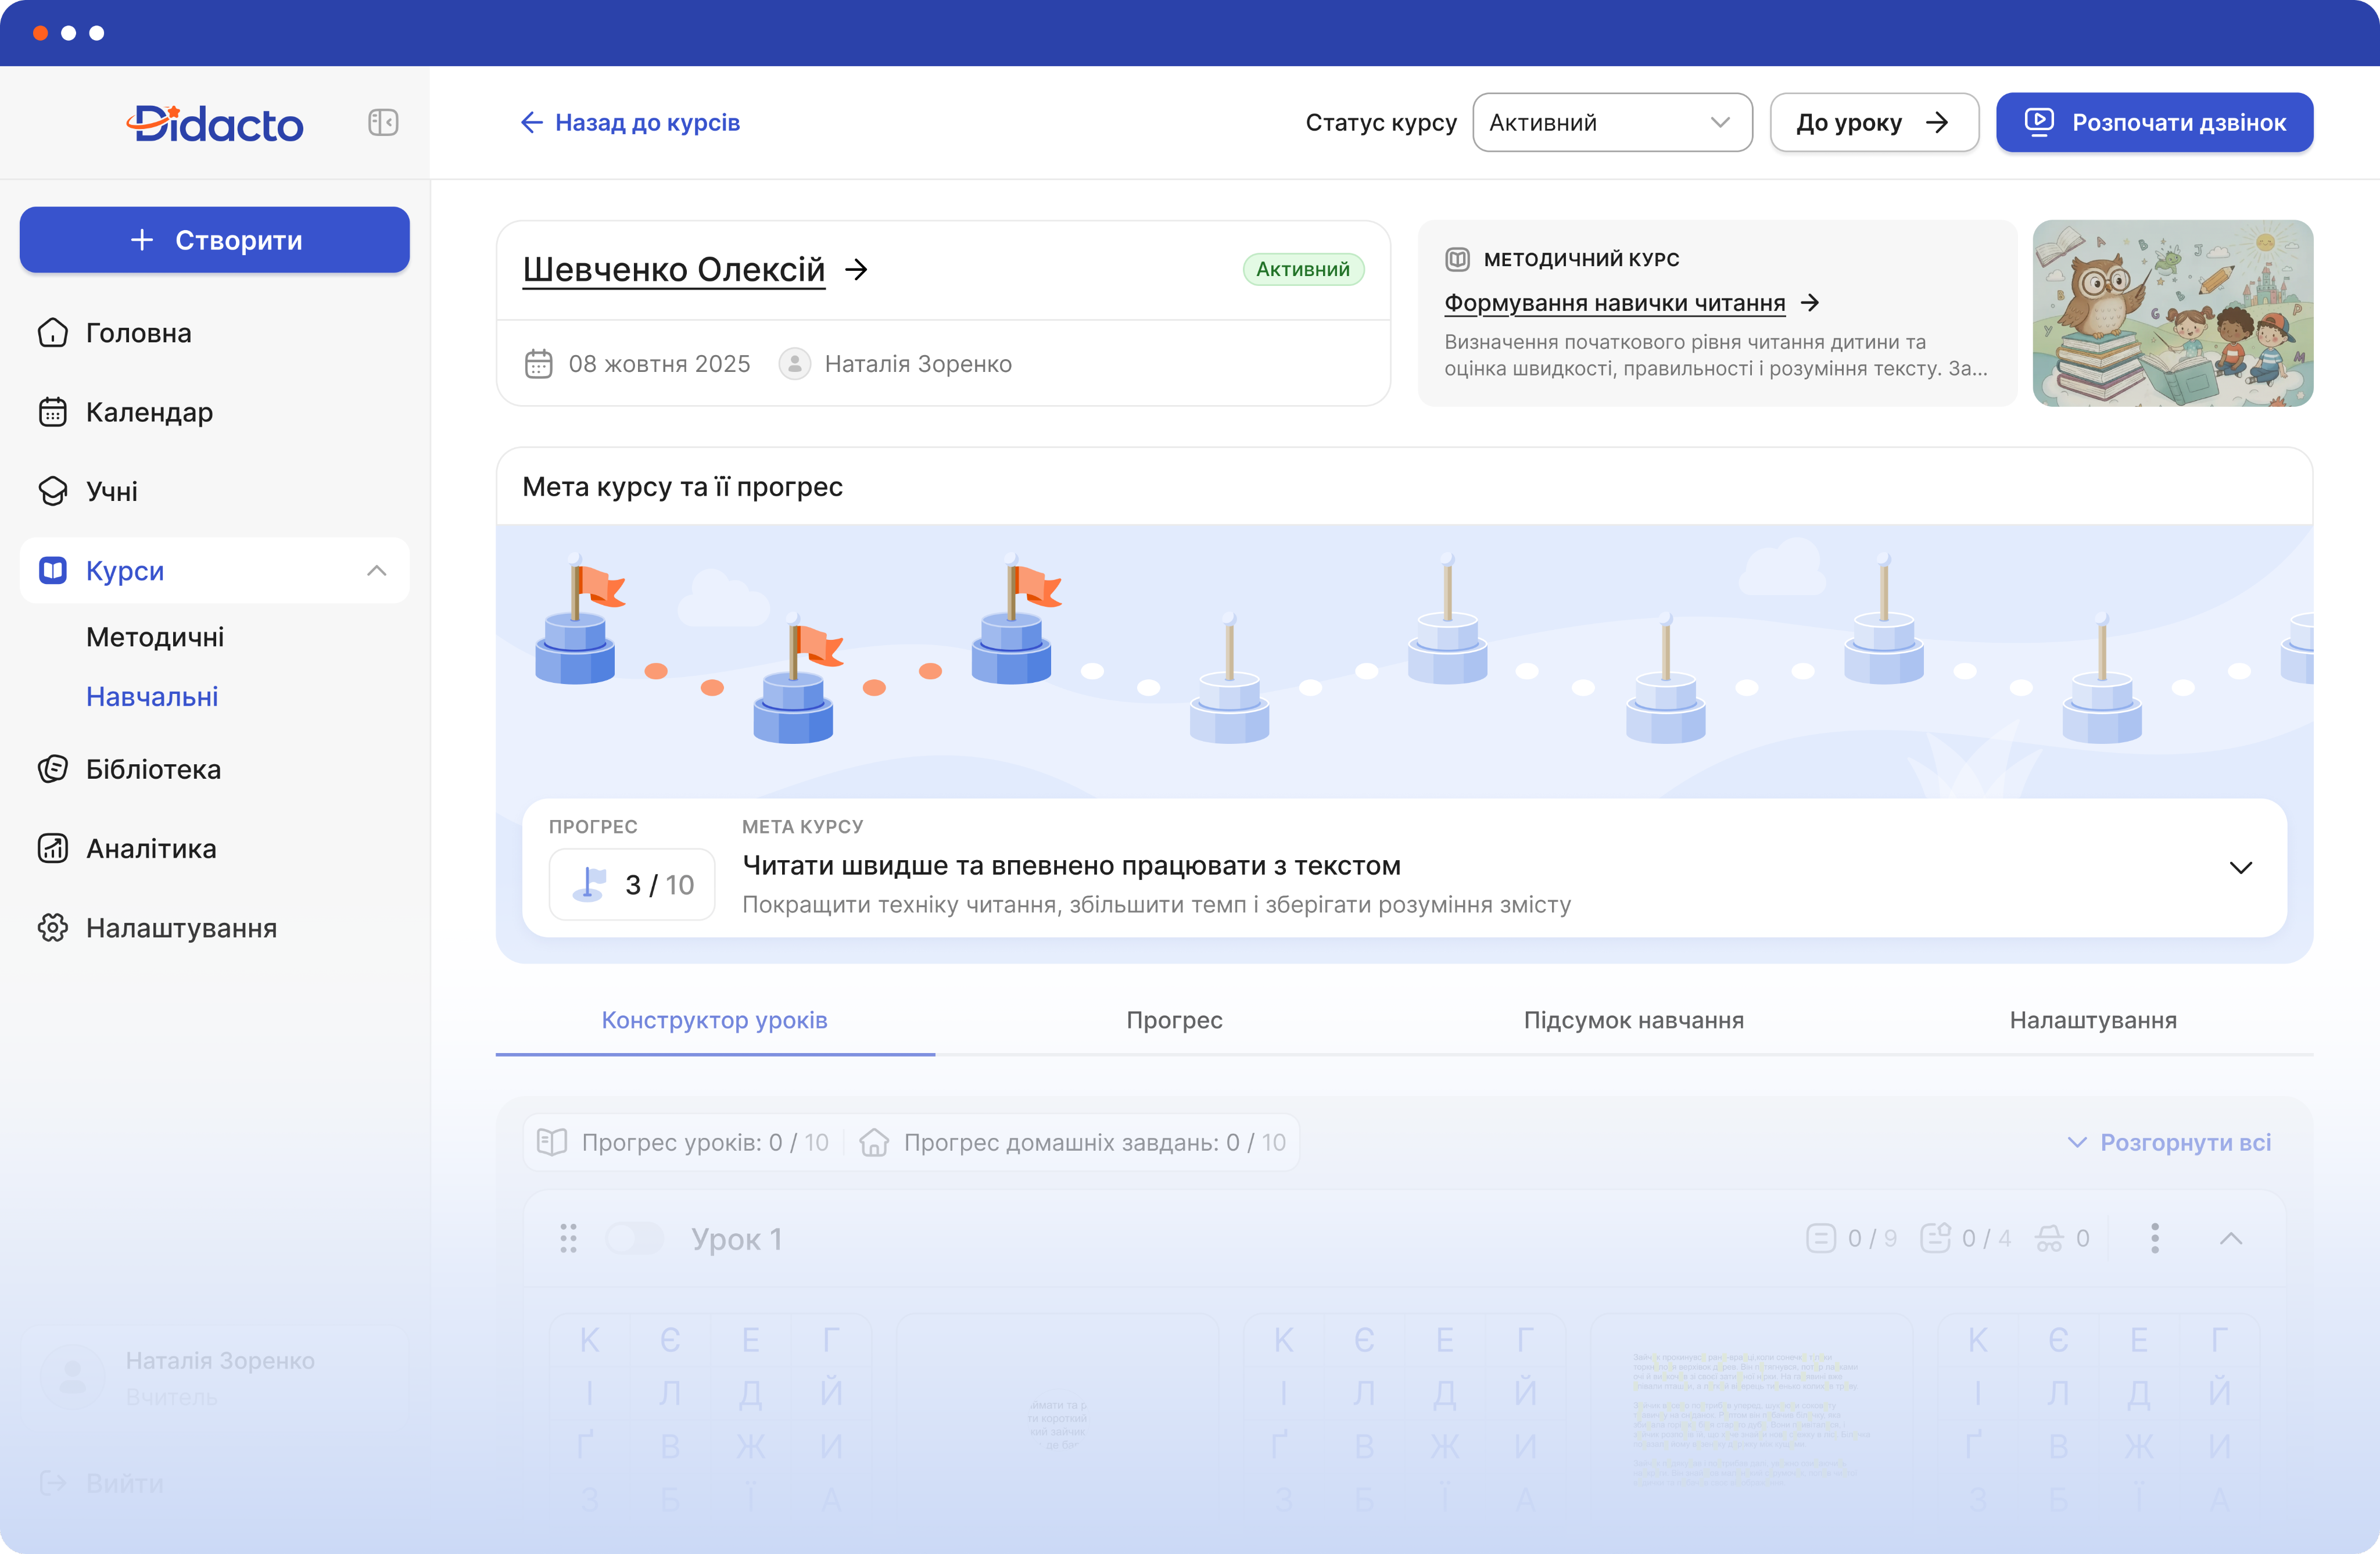2380x1554 pixels.
Task: Click the lessons progress book icon
Action: pos(552,1142)
